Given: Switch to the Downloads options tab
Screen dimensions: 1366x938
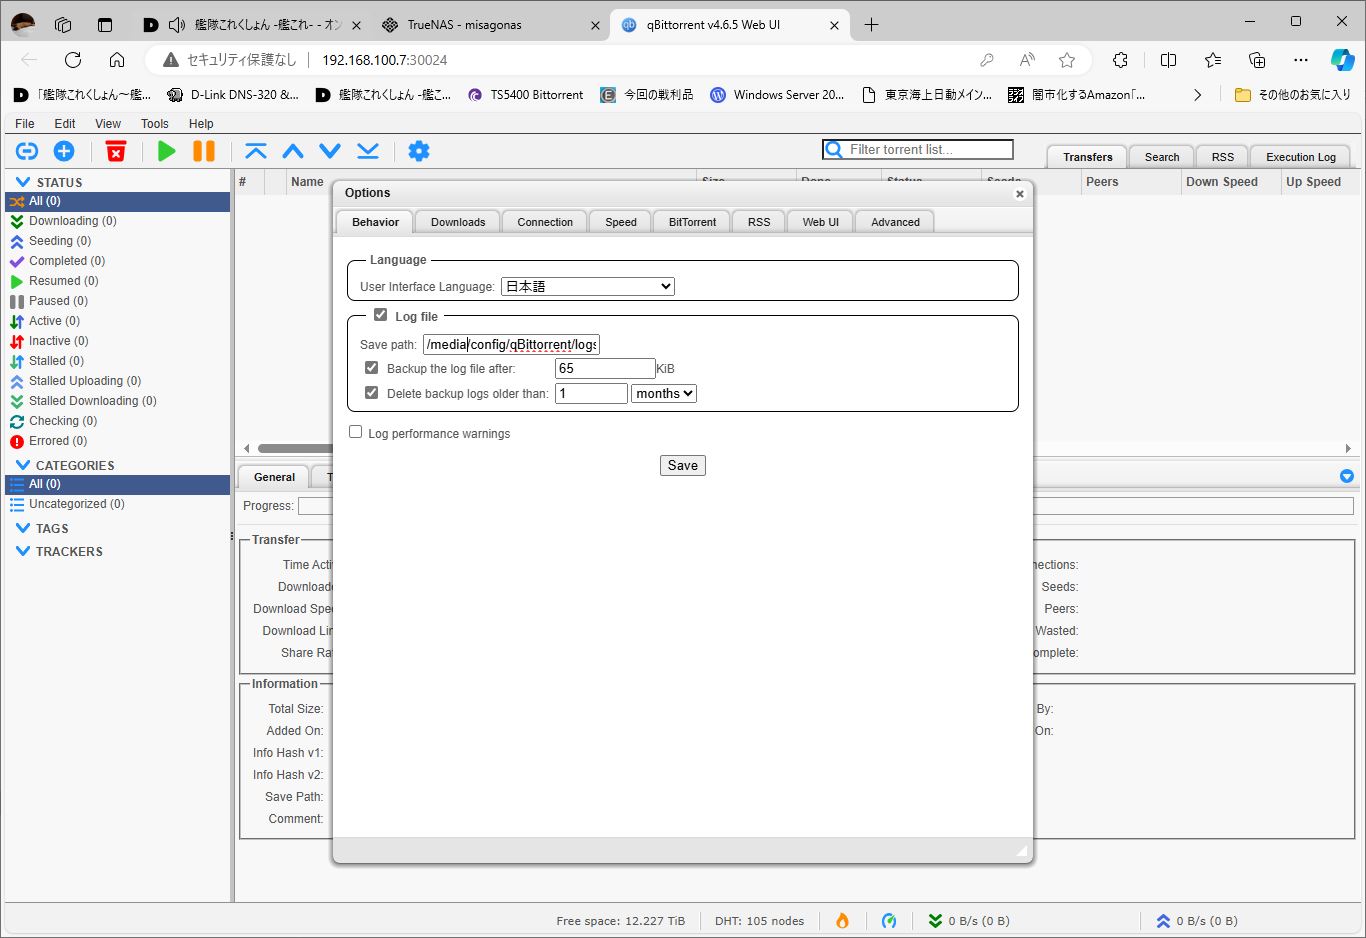Looking at the screenshot, I should click(x=458, y=222).
